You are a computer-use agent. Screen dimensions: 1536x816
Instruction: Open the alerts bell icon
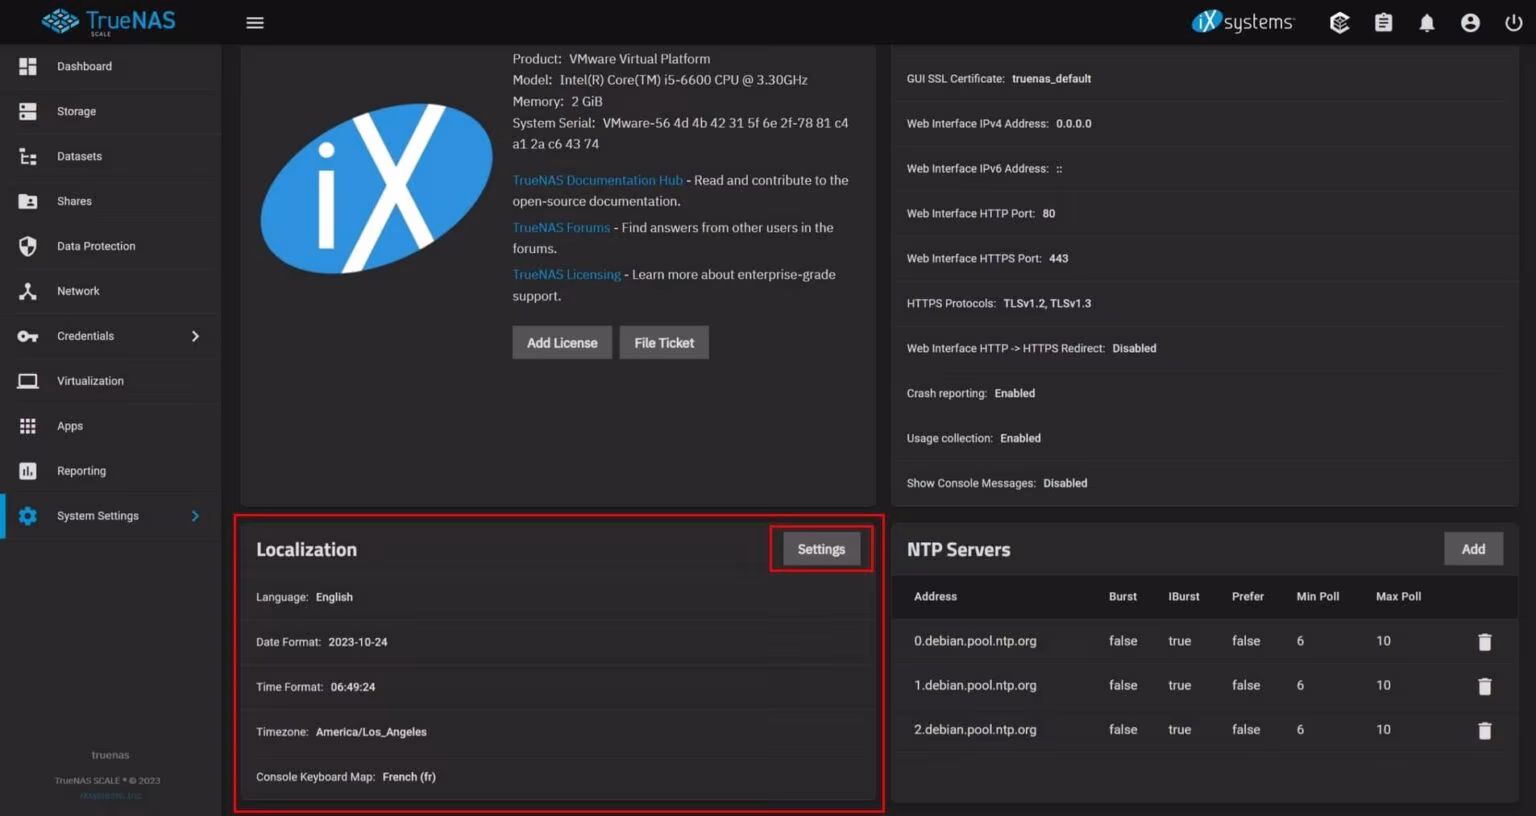[1427, 23]
